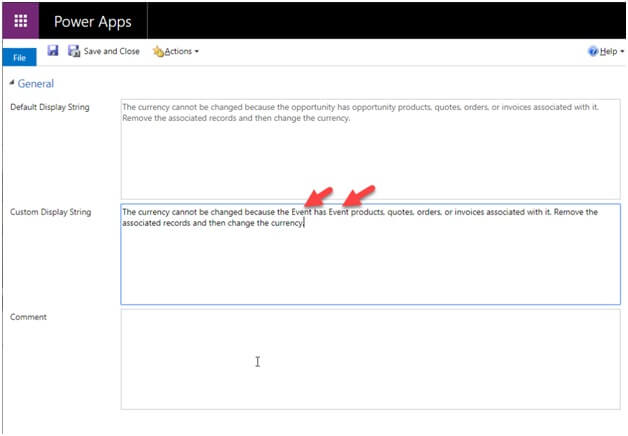Image resolution: width=628 pixels, height=436 pixels.
Task: Click the Default Display String field label
Action: click(50, 106)
